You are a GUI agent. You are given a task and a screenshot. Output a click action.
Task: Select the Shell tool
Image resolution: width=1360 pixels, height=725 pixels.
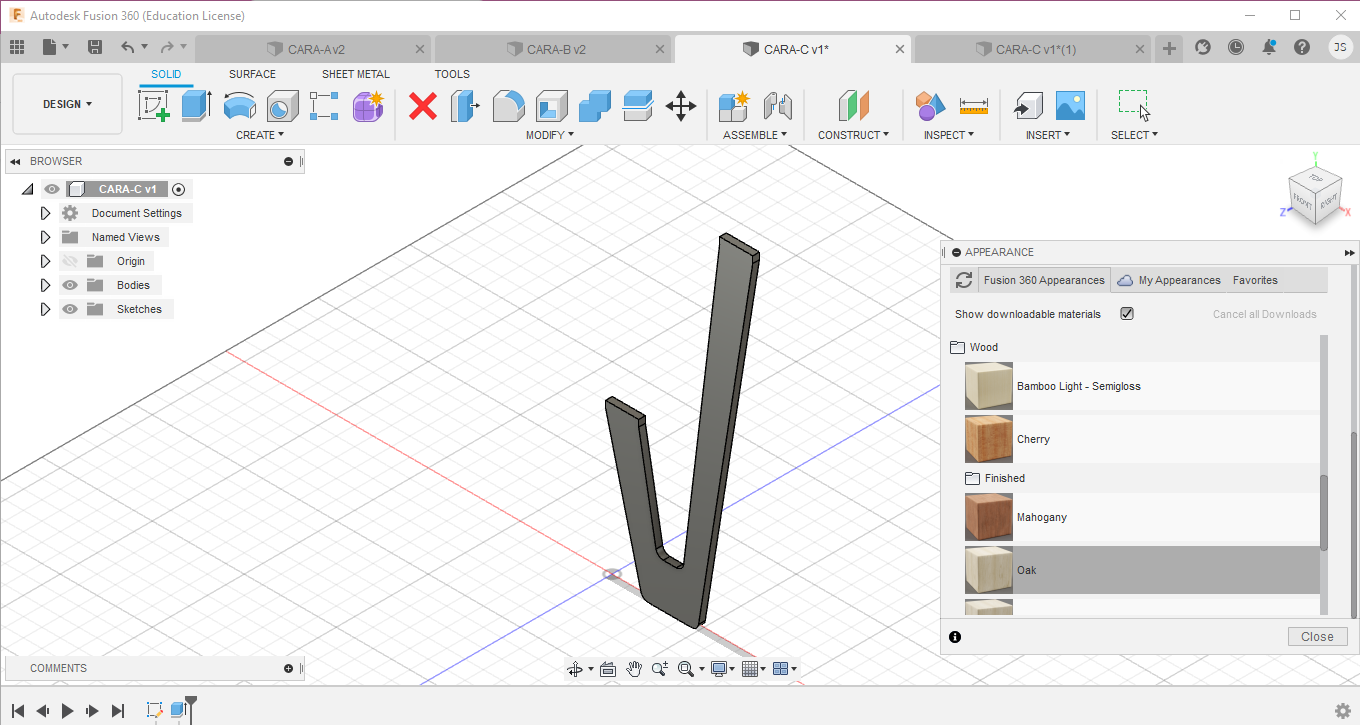[x=552, y=105]
